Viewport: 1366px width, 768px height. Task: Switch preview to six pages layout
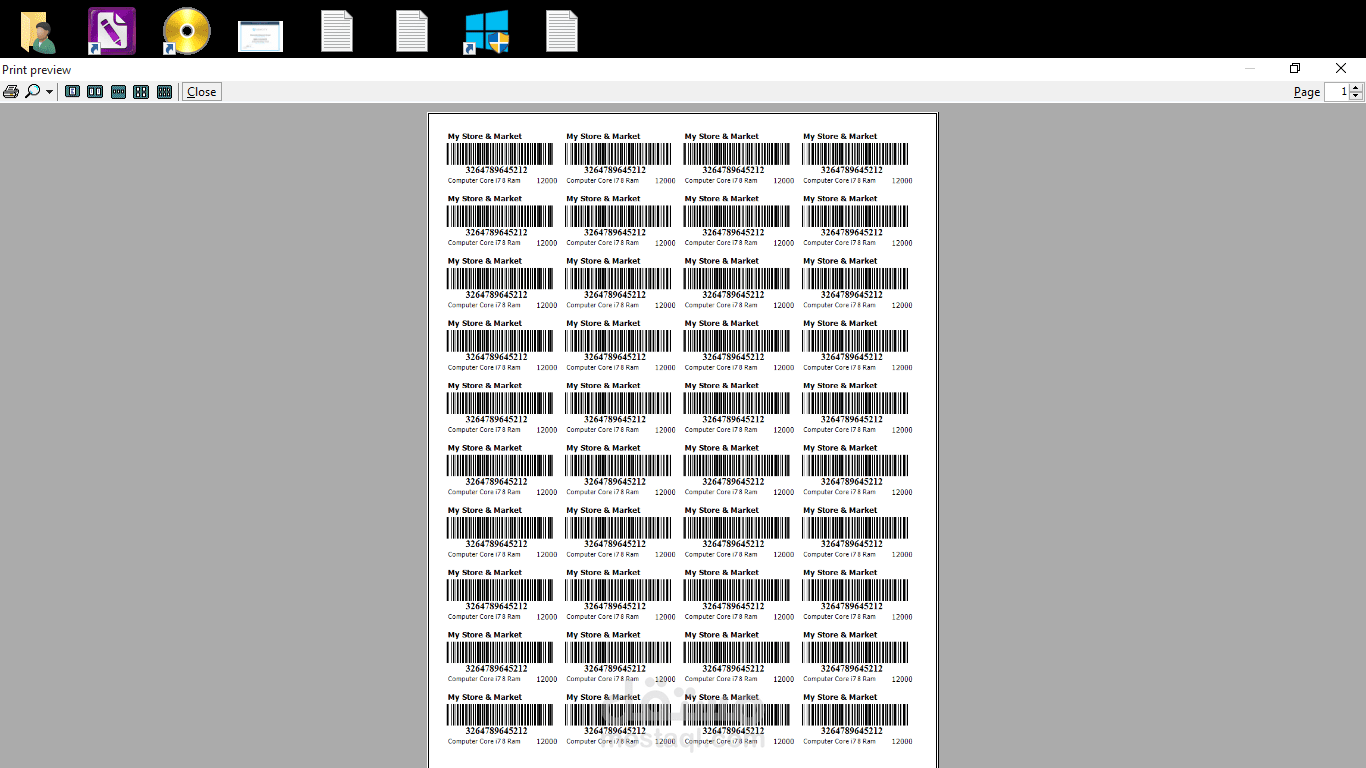(x=164, y=92)
